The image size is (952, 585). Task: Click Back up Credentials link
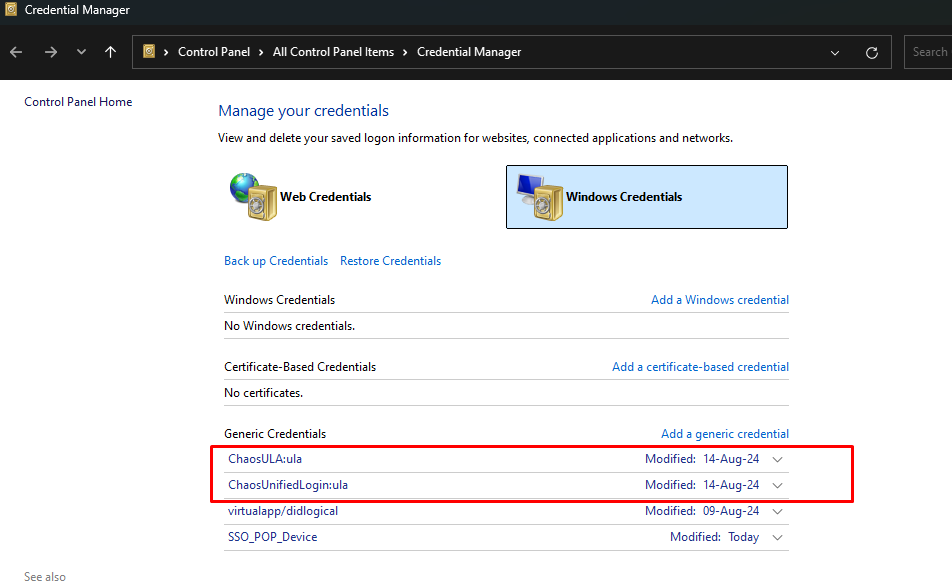pos(276,261)
